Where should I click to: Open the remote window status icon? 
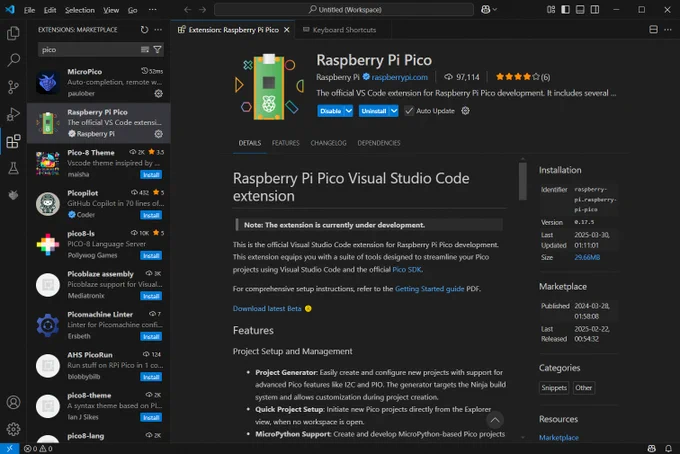pyautogui.click(x=10, y=448)
